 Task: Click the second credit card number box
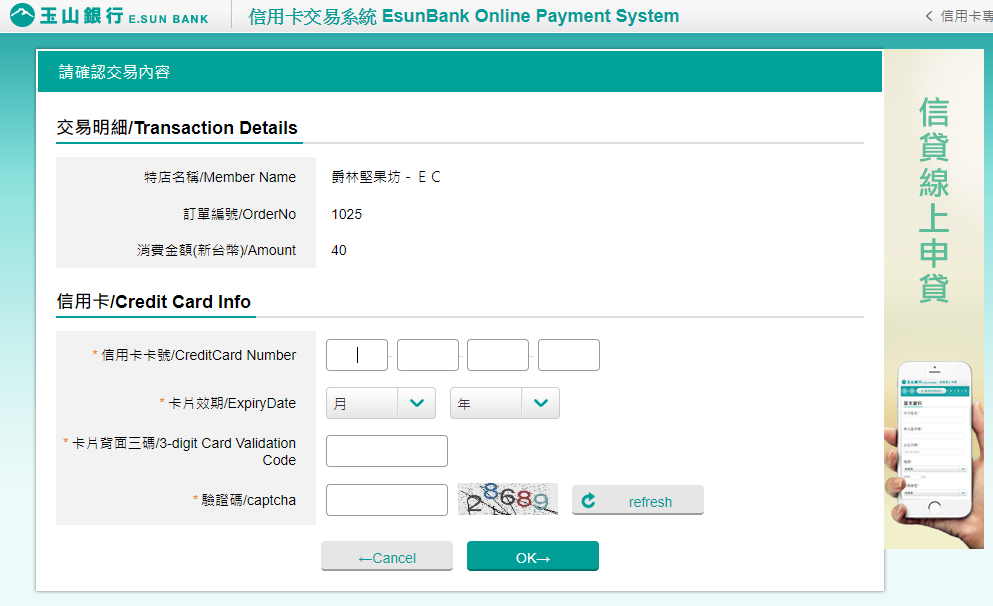[427, 355]
